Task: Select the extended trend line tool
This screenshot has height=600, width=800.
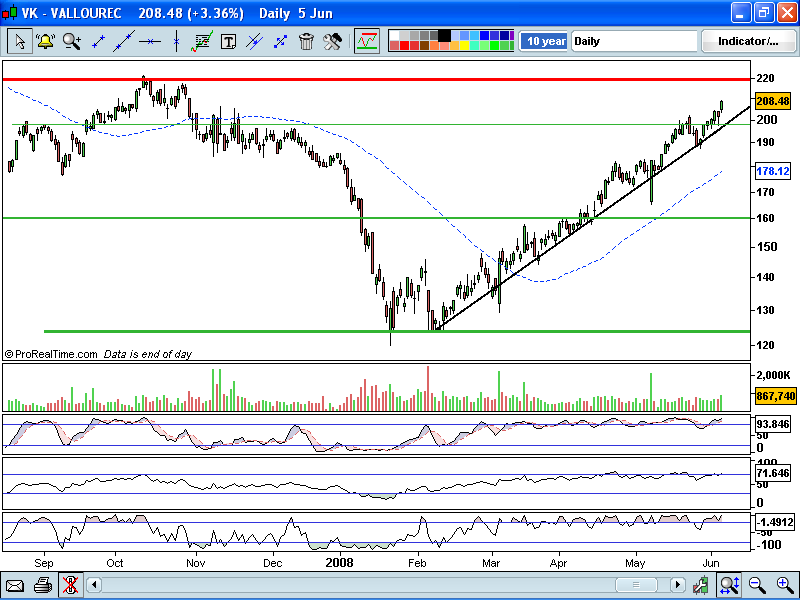Action: click(x=124, y=41)
